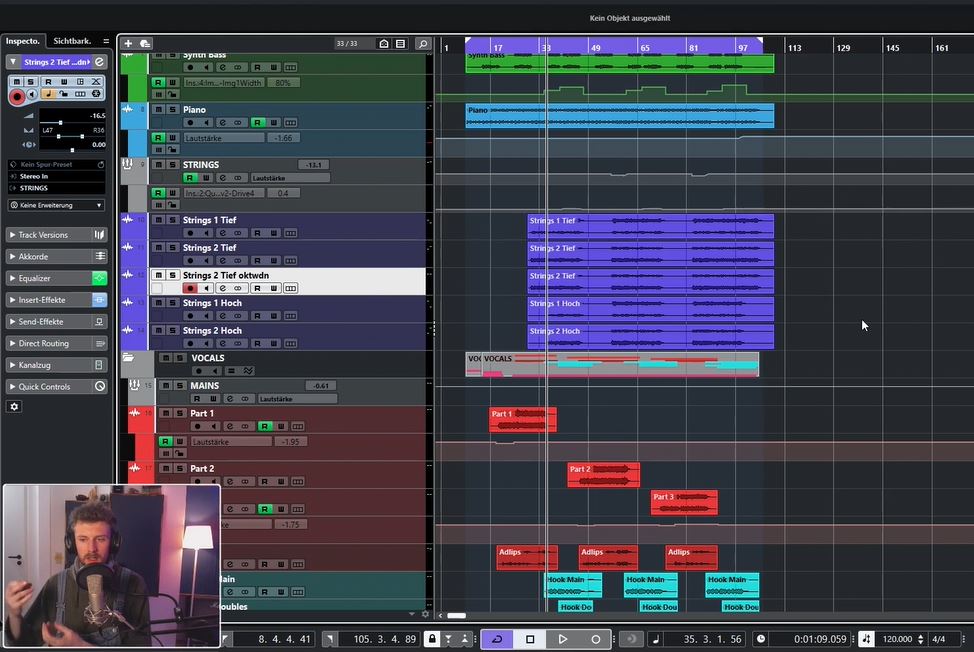Click the tempo 120.000 field
Image resolution: width=974 pixels, height=652 pixels.
898,639
